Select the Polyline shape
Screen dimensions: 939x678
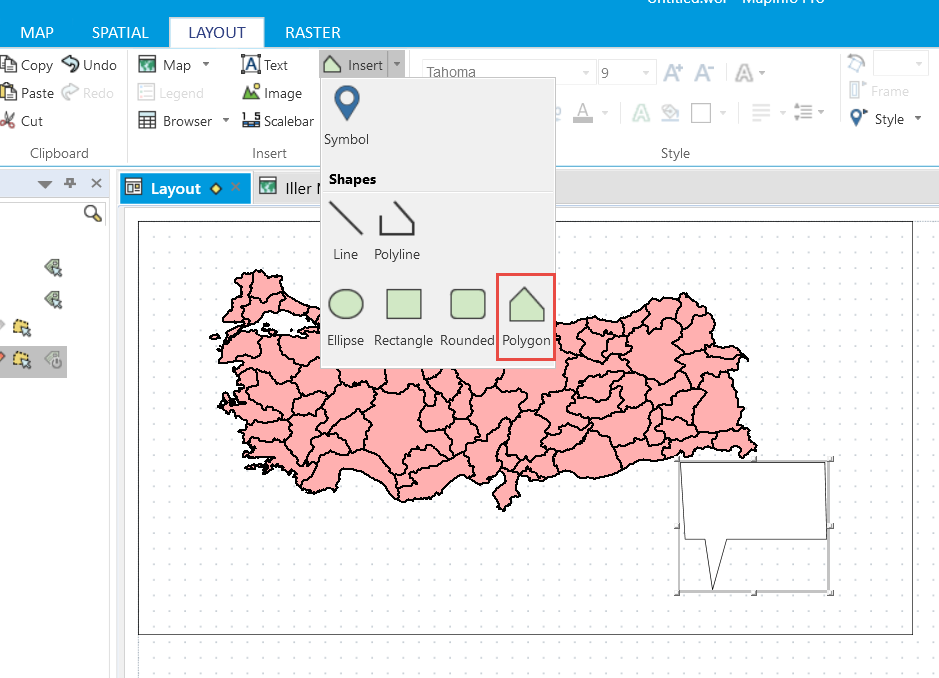coord(396,231)
